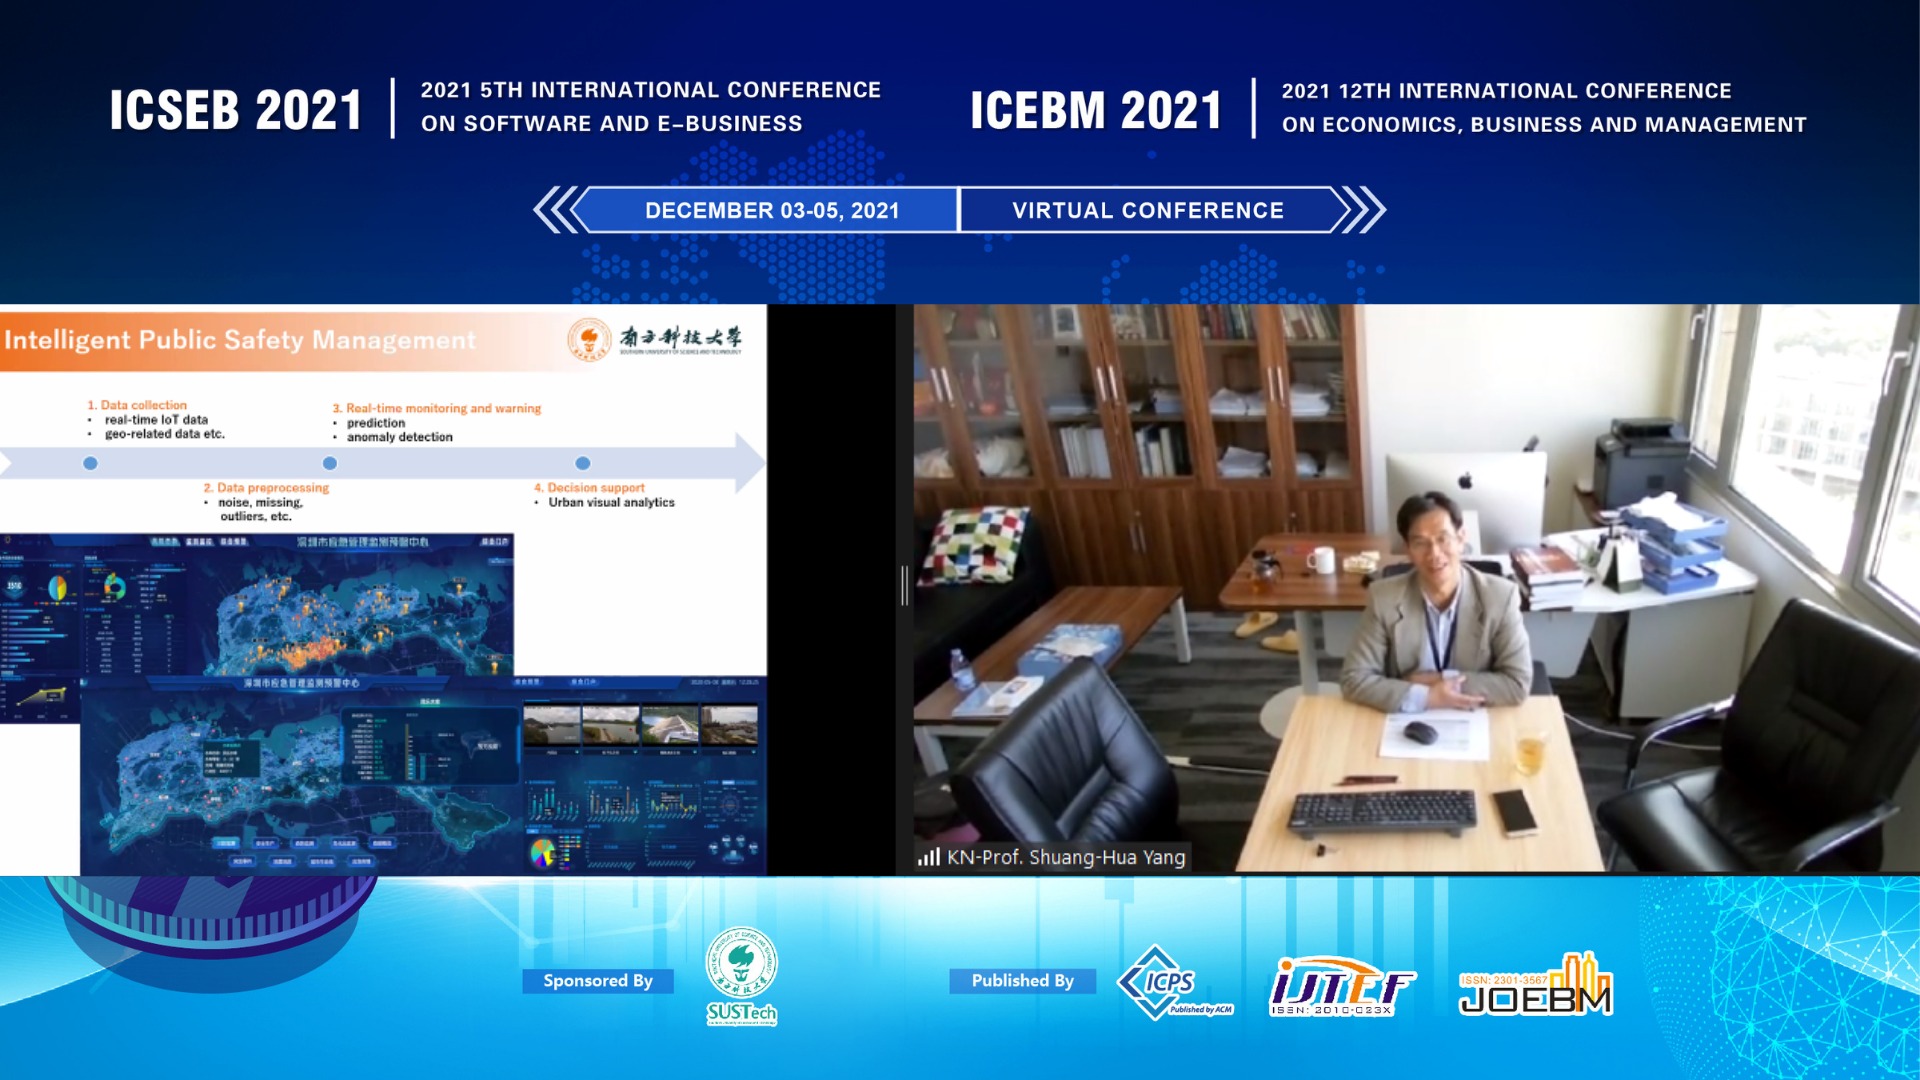Click the panel divider handle between slide and video
Image resolution: width=1920 pixels, height=1080 pixels.
(x=904, y=586)
